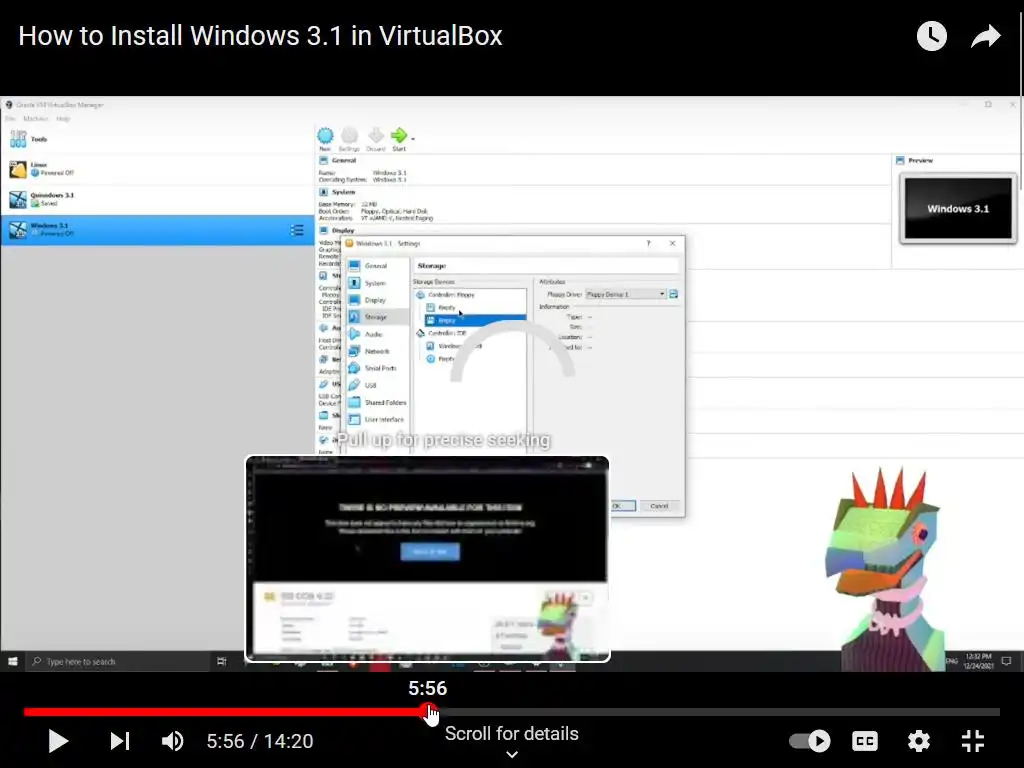Image resolution: width=1024 pixels, height=768 pixels.
Task: Open the Help menu in VirtualBox Manager
Action: (63, 119)
